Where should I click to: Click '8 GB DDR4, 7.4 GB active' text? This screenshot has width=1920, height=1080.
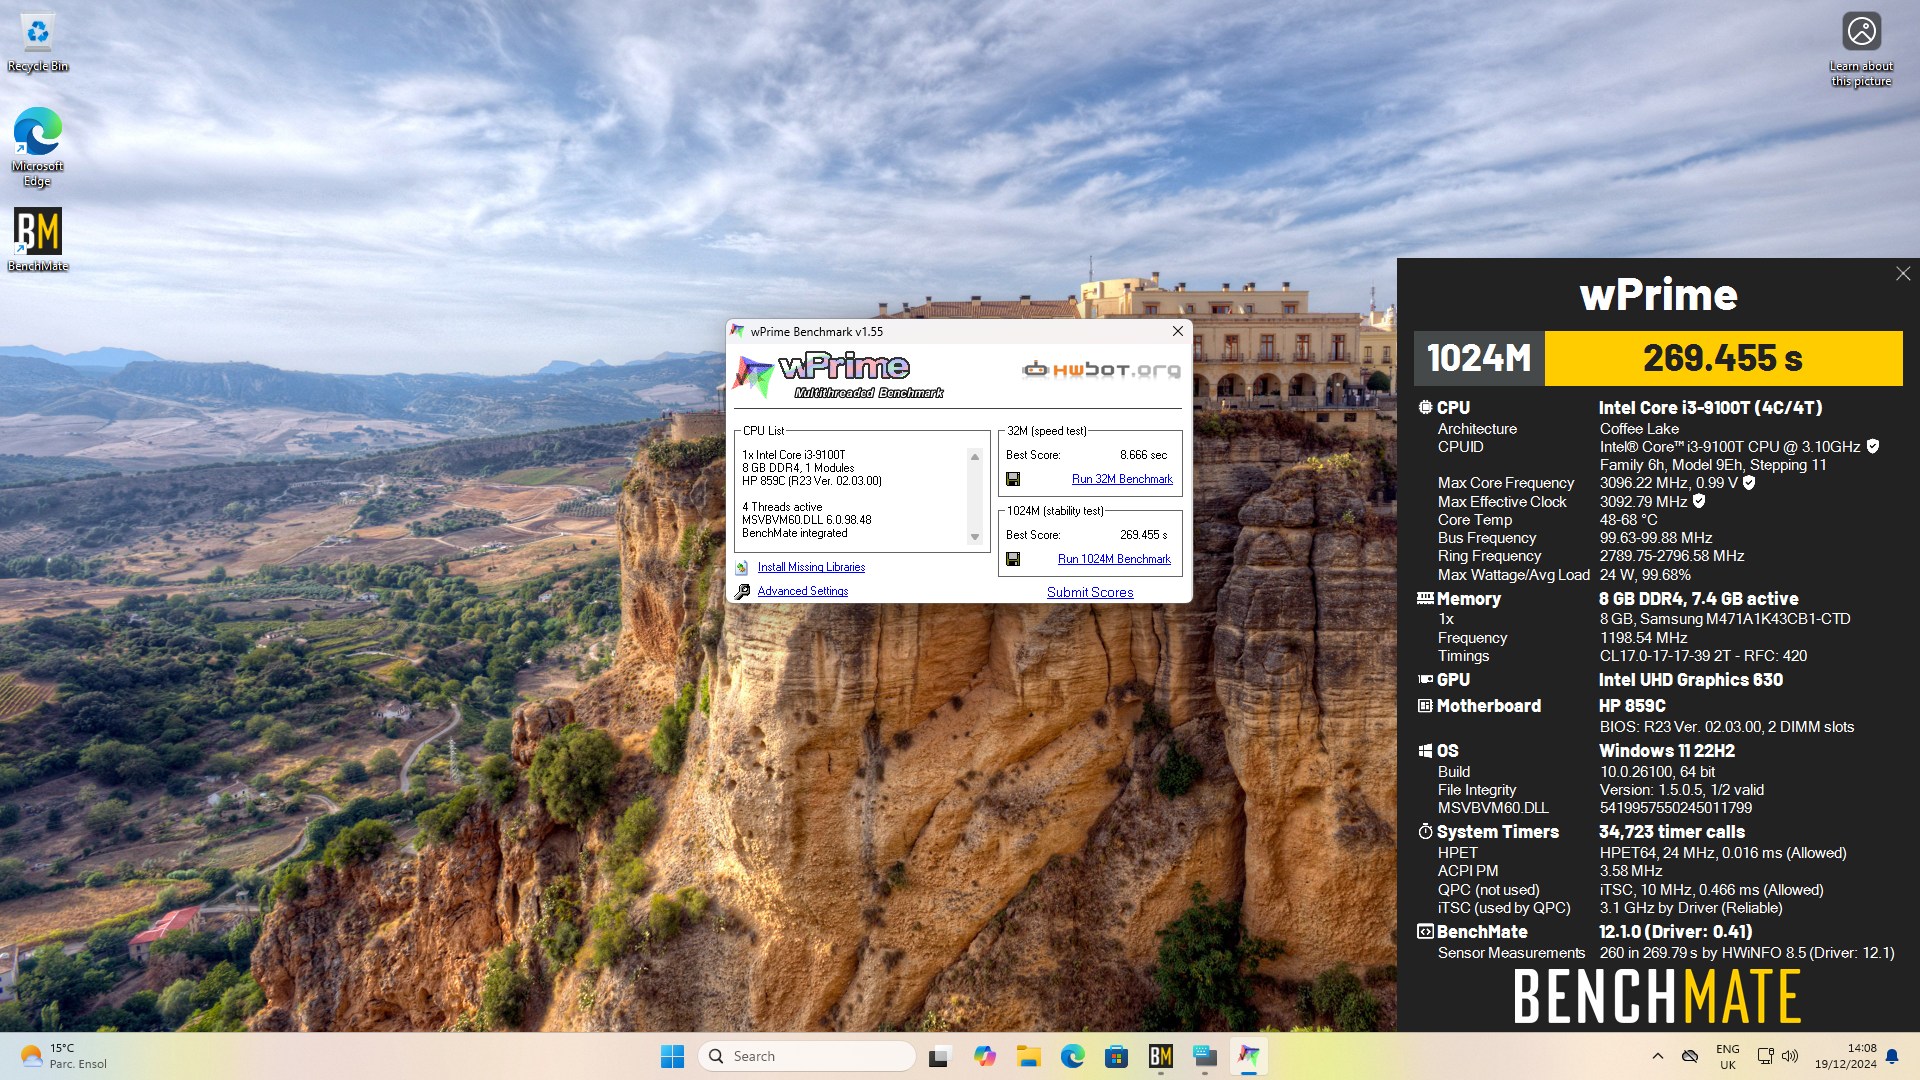click(x=1698, y=599)
